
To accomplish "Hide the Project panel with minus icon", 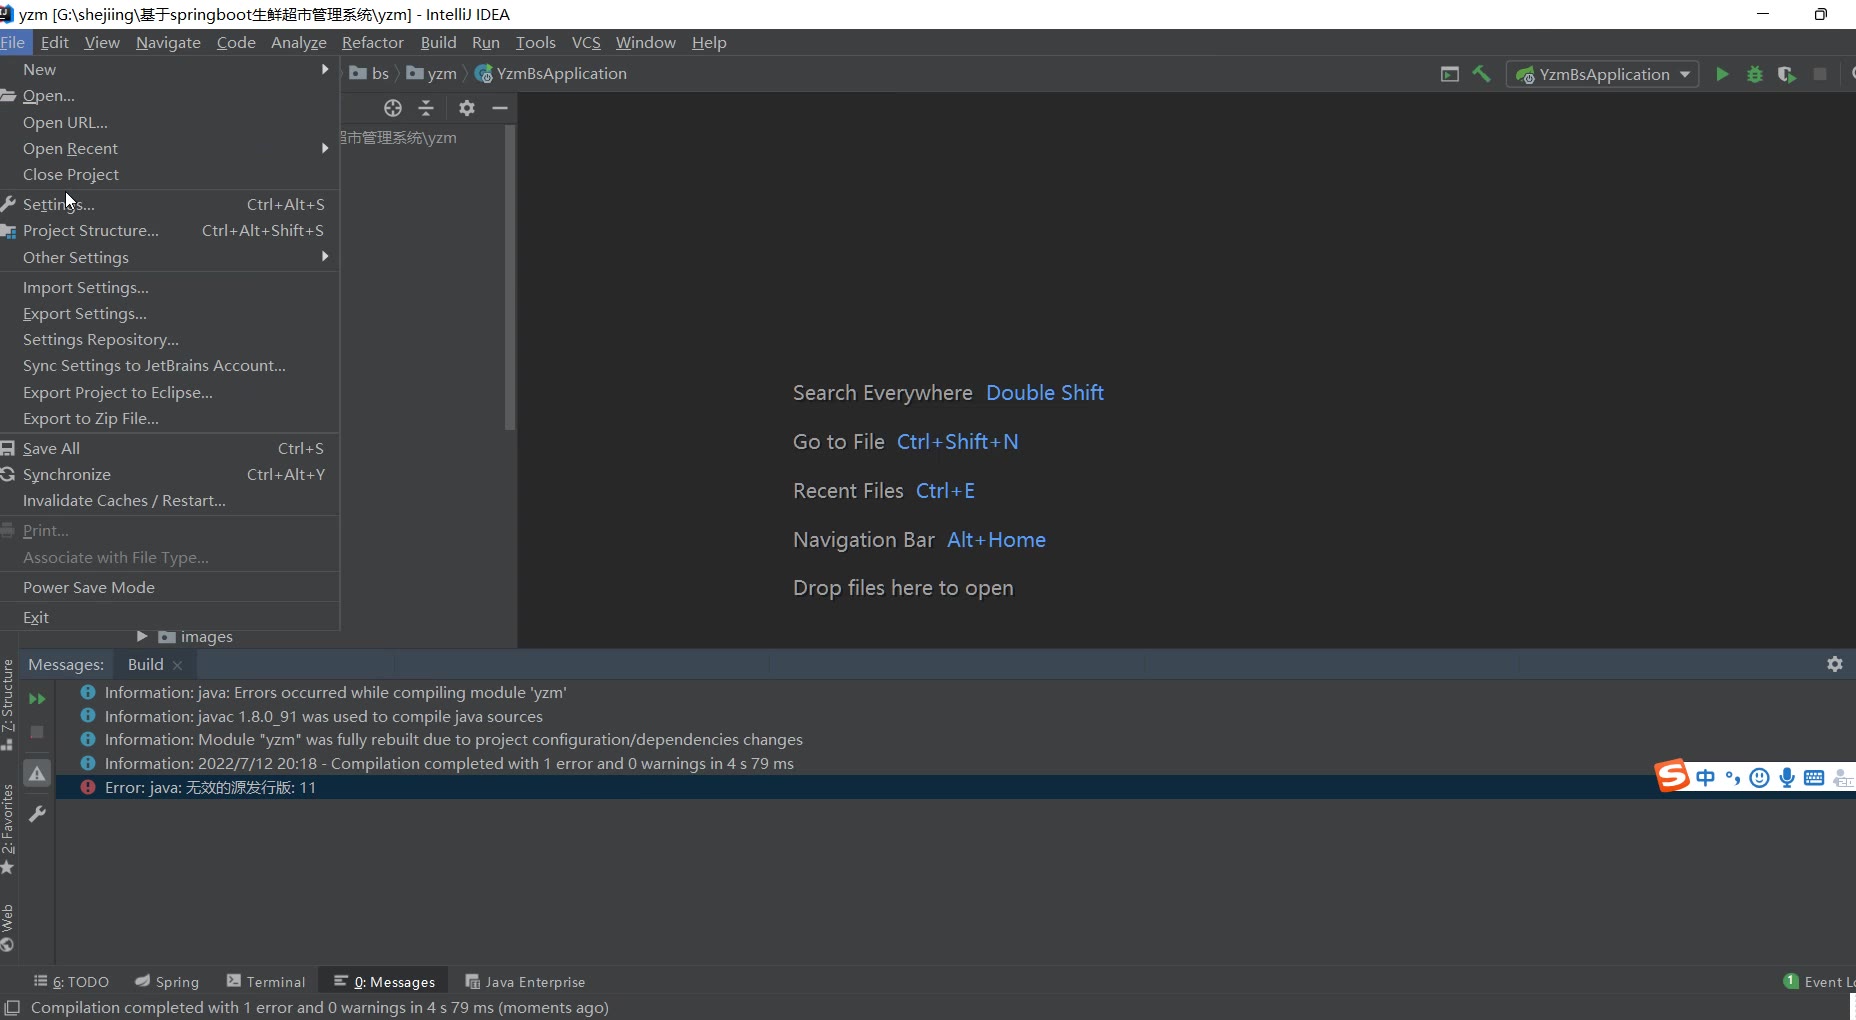I will 500,108.
